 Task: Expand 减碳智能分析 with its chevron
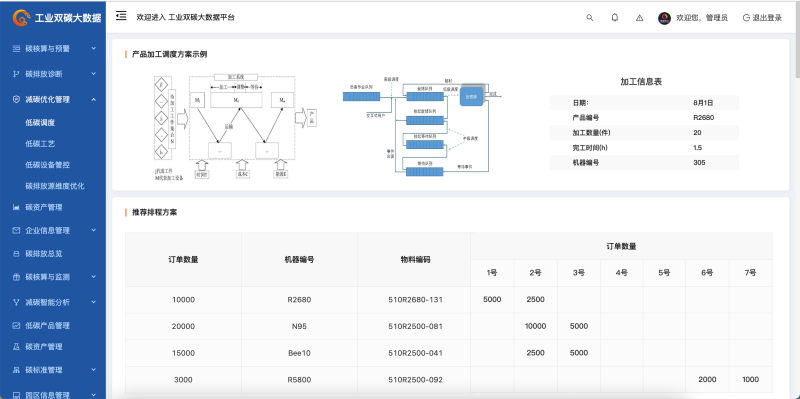93,302
